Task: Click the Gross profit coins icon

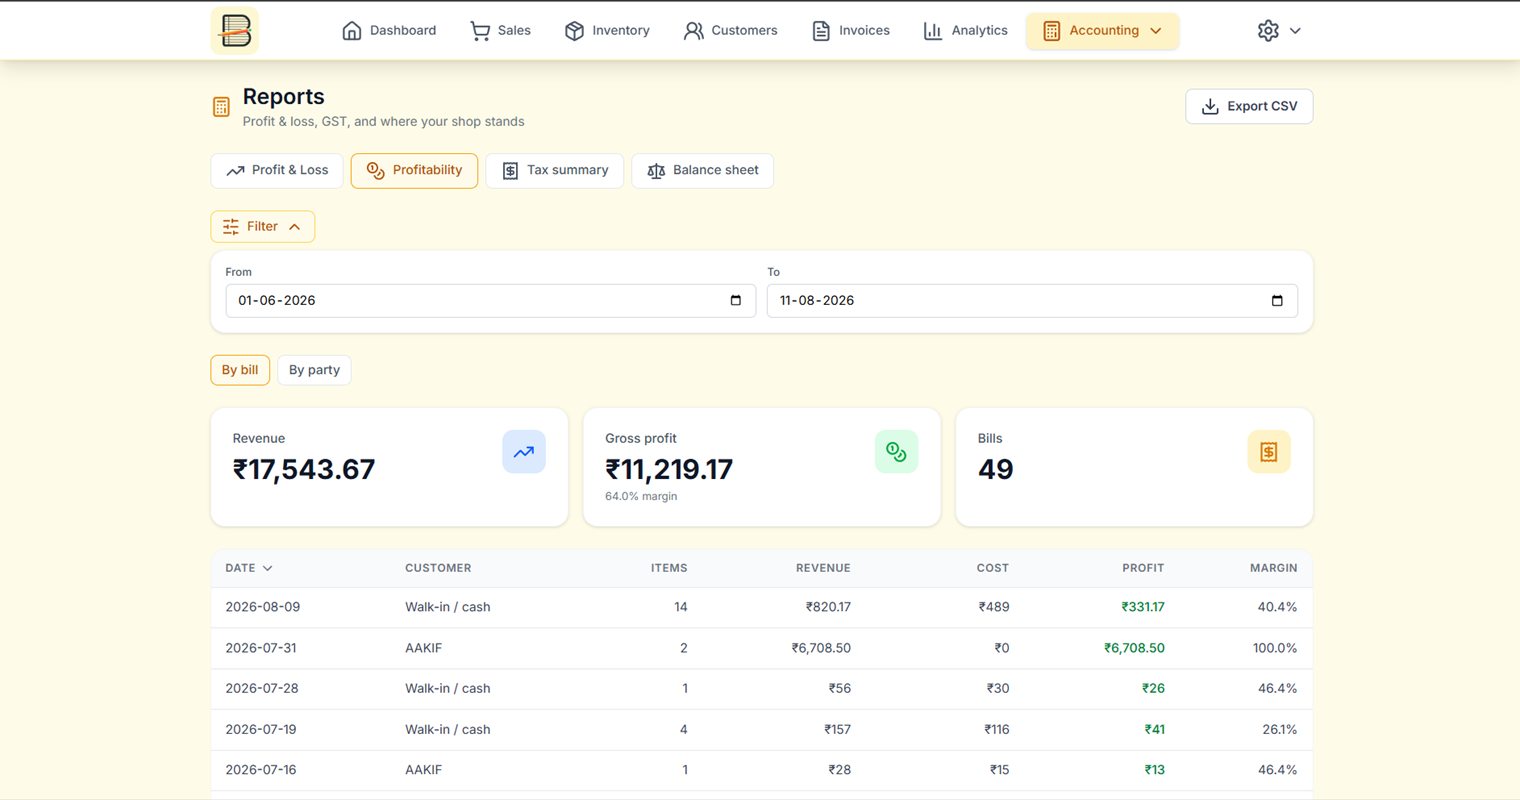Action: pyautogui.click(x=896, y=452)
